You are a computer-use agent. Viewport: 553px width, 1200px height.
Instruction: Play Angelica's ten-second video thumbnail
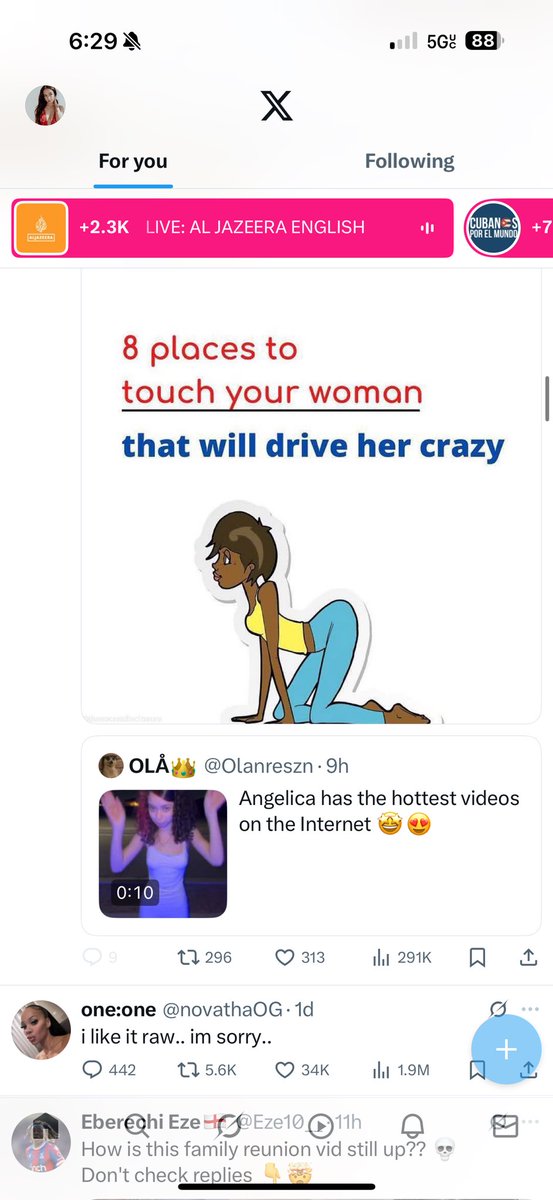pyautogui.click(x=163, y=853)
